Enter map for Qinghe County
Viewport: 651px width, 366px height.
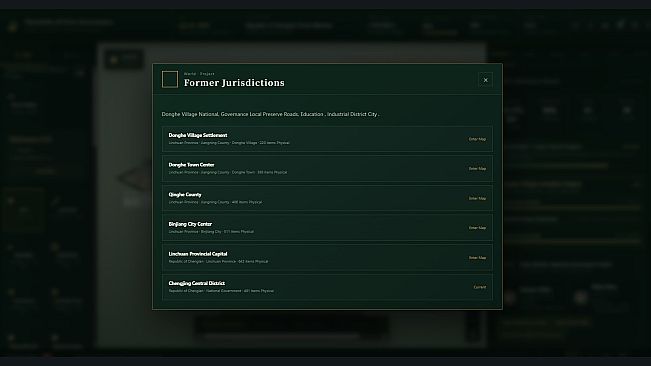(477, 198)
